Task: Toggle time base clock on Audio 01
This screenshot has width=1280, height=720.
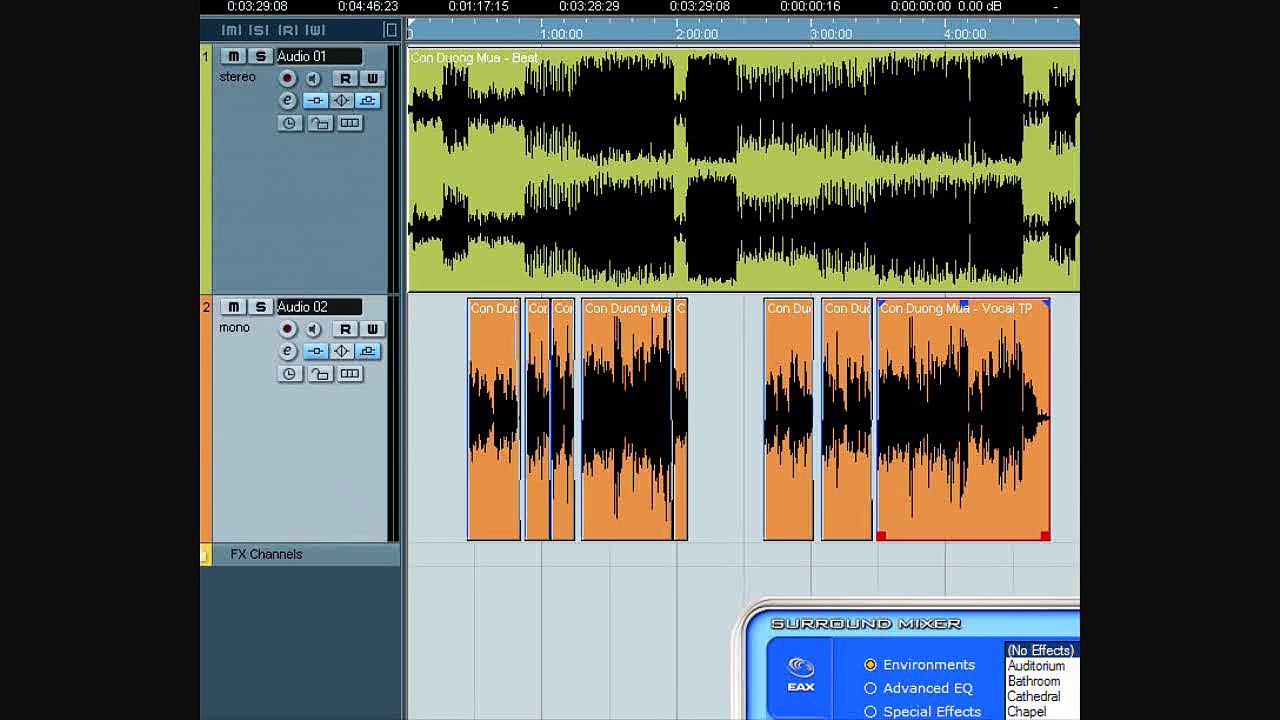Action: coord(289,123)
